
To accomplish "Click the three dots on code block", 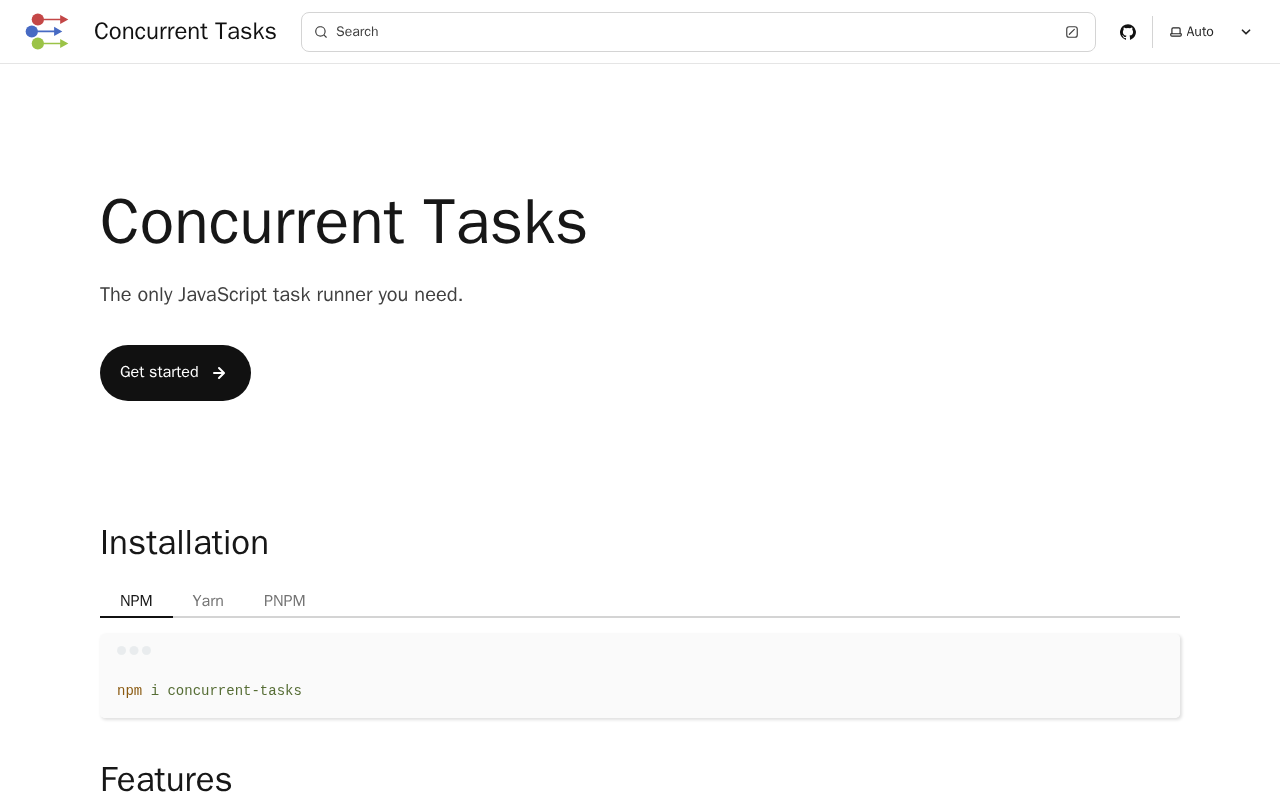I will [x=134, y=650].
